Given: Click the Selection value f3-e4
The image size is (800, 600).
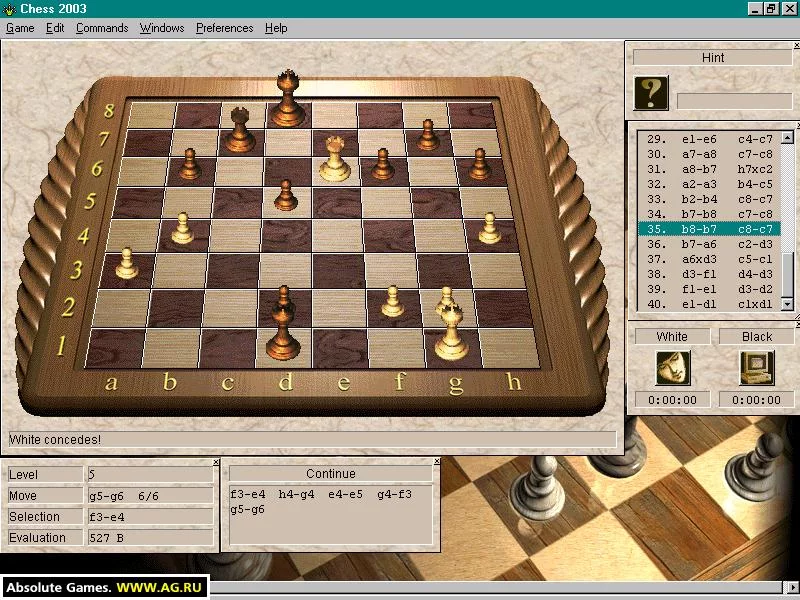Looking at the screenshot, I should coord(151,517).
